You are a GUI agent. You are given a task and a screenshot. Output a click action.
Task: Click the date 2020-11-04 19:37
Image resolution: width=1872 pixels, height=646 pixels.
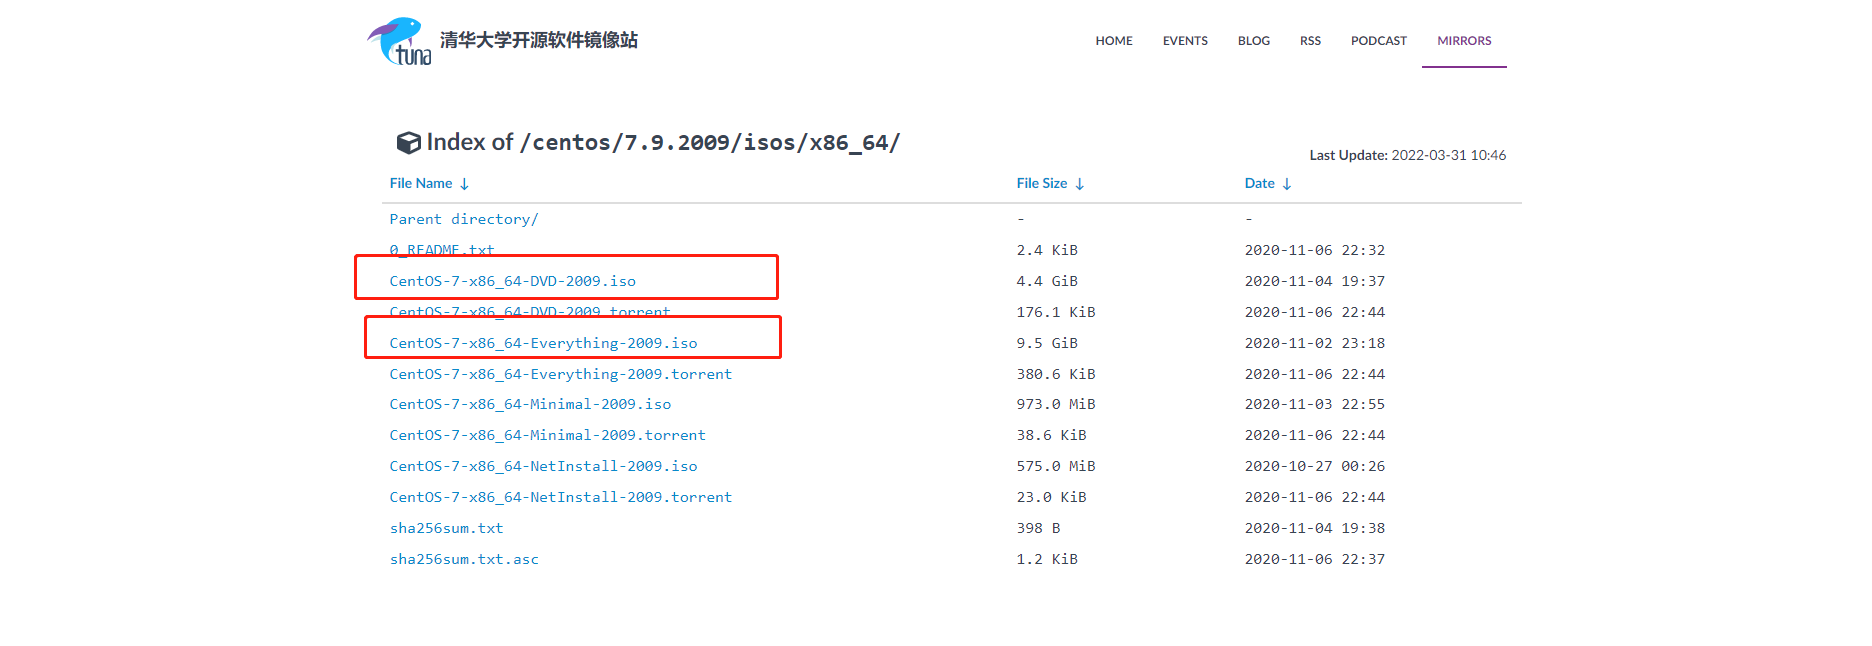(x=1315, y=281)
